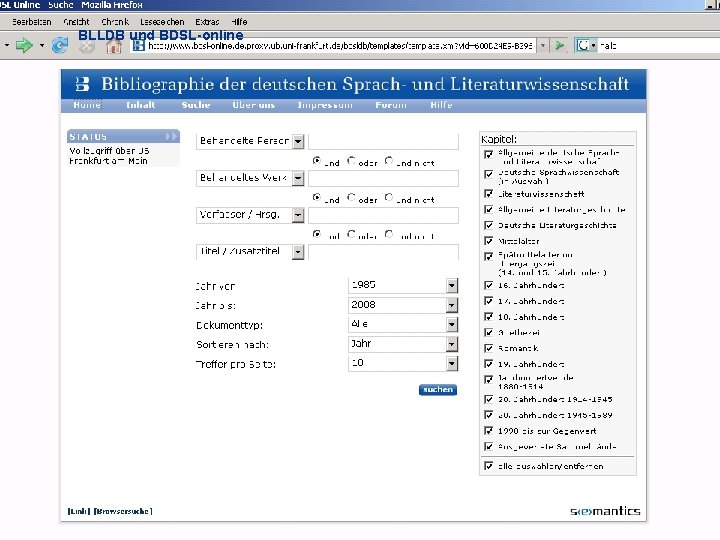This screenshot has height=540, width=720.
Task: Click the site favicon in address bar
Action: click(x=139, y=45)
